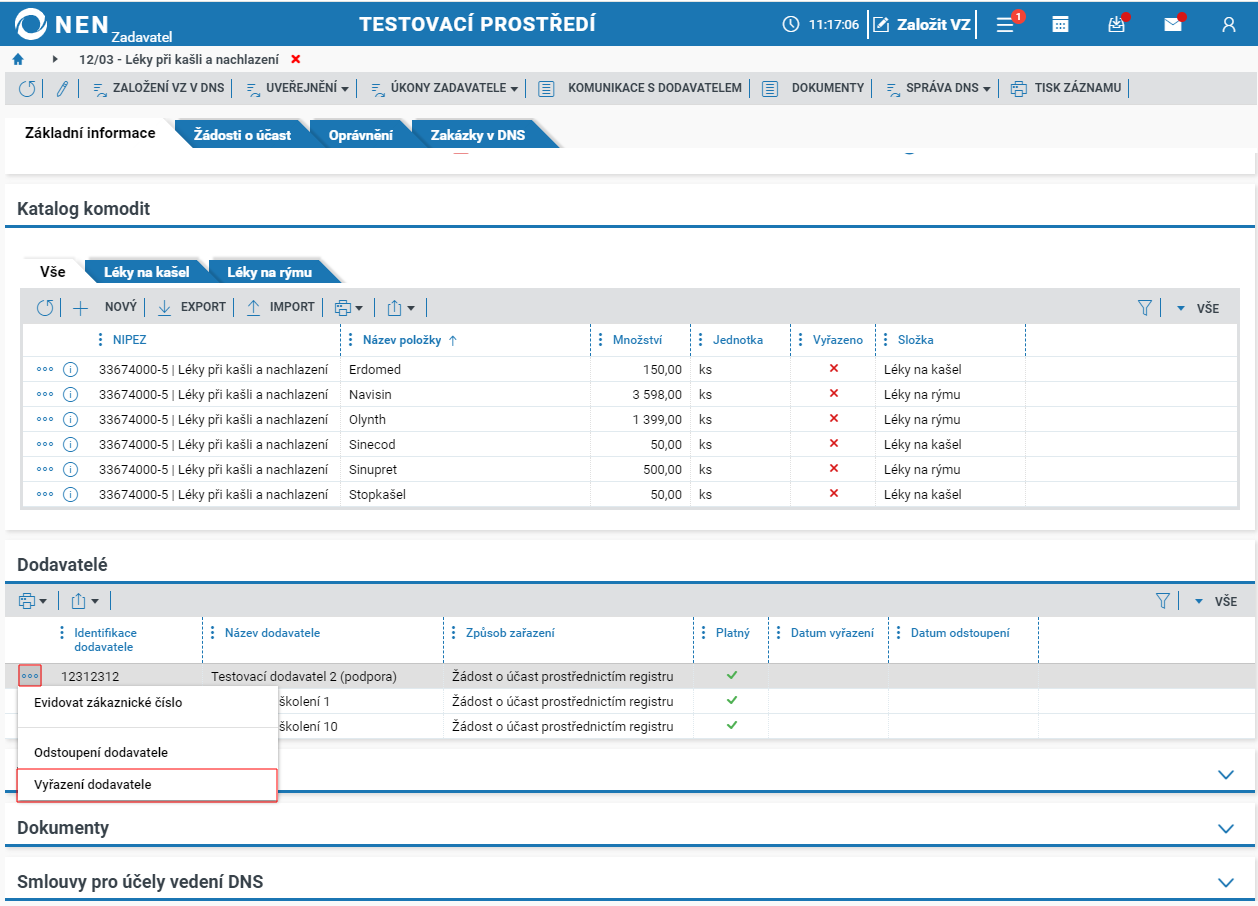Click the filter icon in catalog toolbar

[1145, 308]
